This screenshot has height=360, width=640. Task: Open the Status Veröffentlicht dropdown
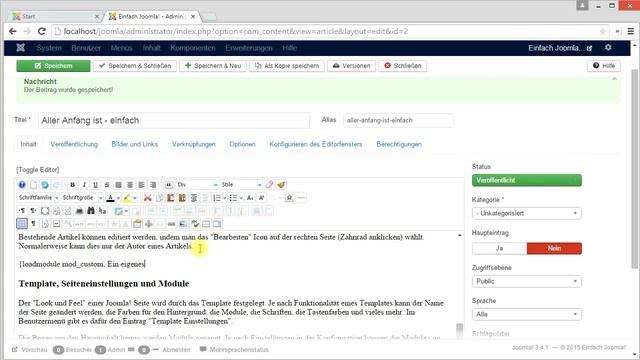click(x=527, y=180)
